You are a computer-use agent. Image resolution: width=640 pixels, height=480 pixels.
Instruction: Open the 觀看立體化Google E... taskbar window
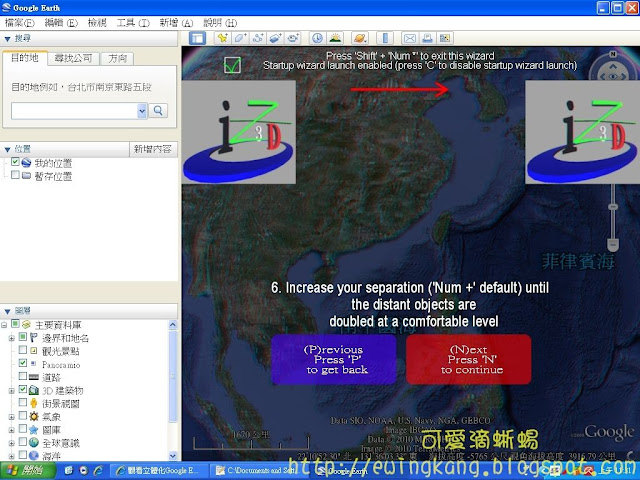[159, 471]
